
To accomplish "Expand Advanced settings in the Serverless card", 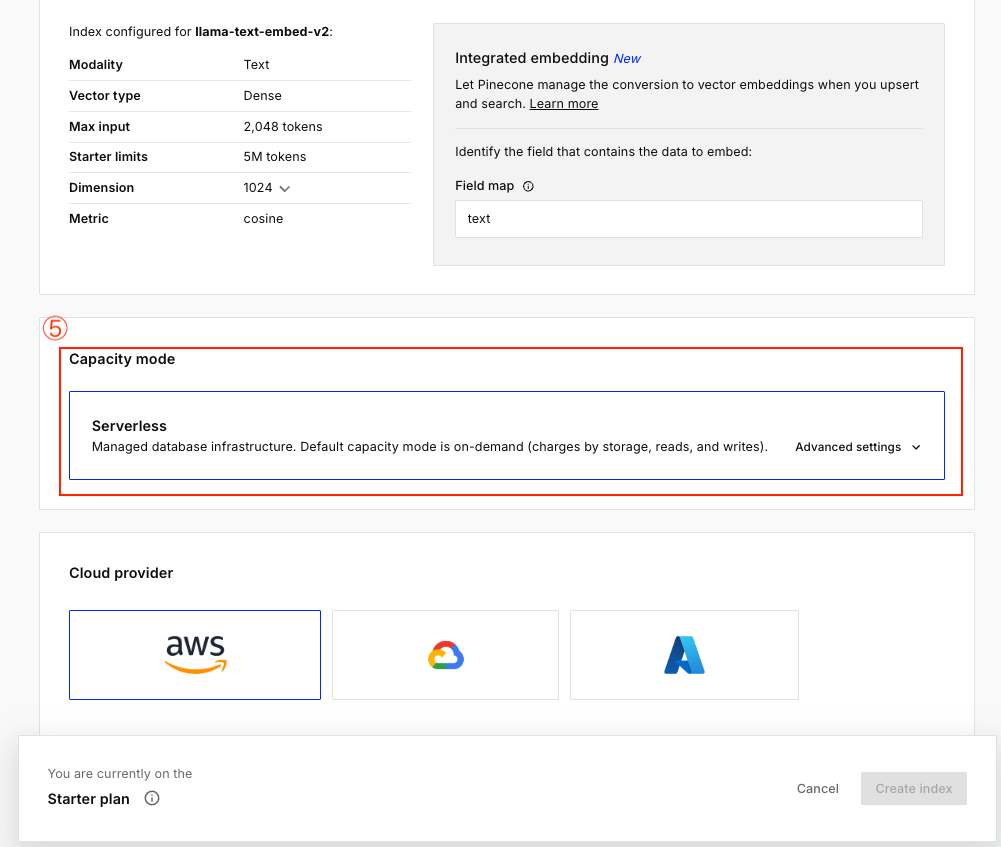I will (x=857, y=447).
